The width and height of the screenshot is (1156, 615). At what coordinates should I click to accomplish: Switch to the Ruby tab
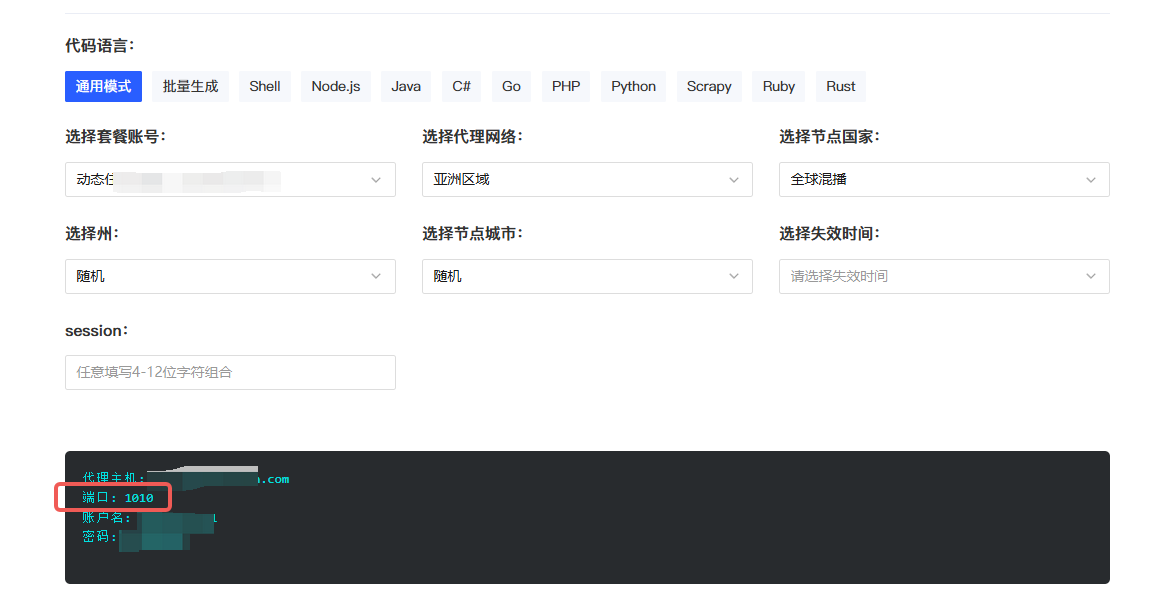[x=779, y=86]
